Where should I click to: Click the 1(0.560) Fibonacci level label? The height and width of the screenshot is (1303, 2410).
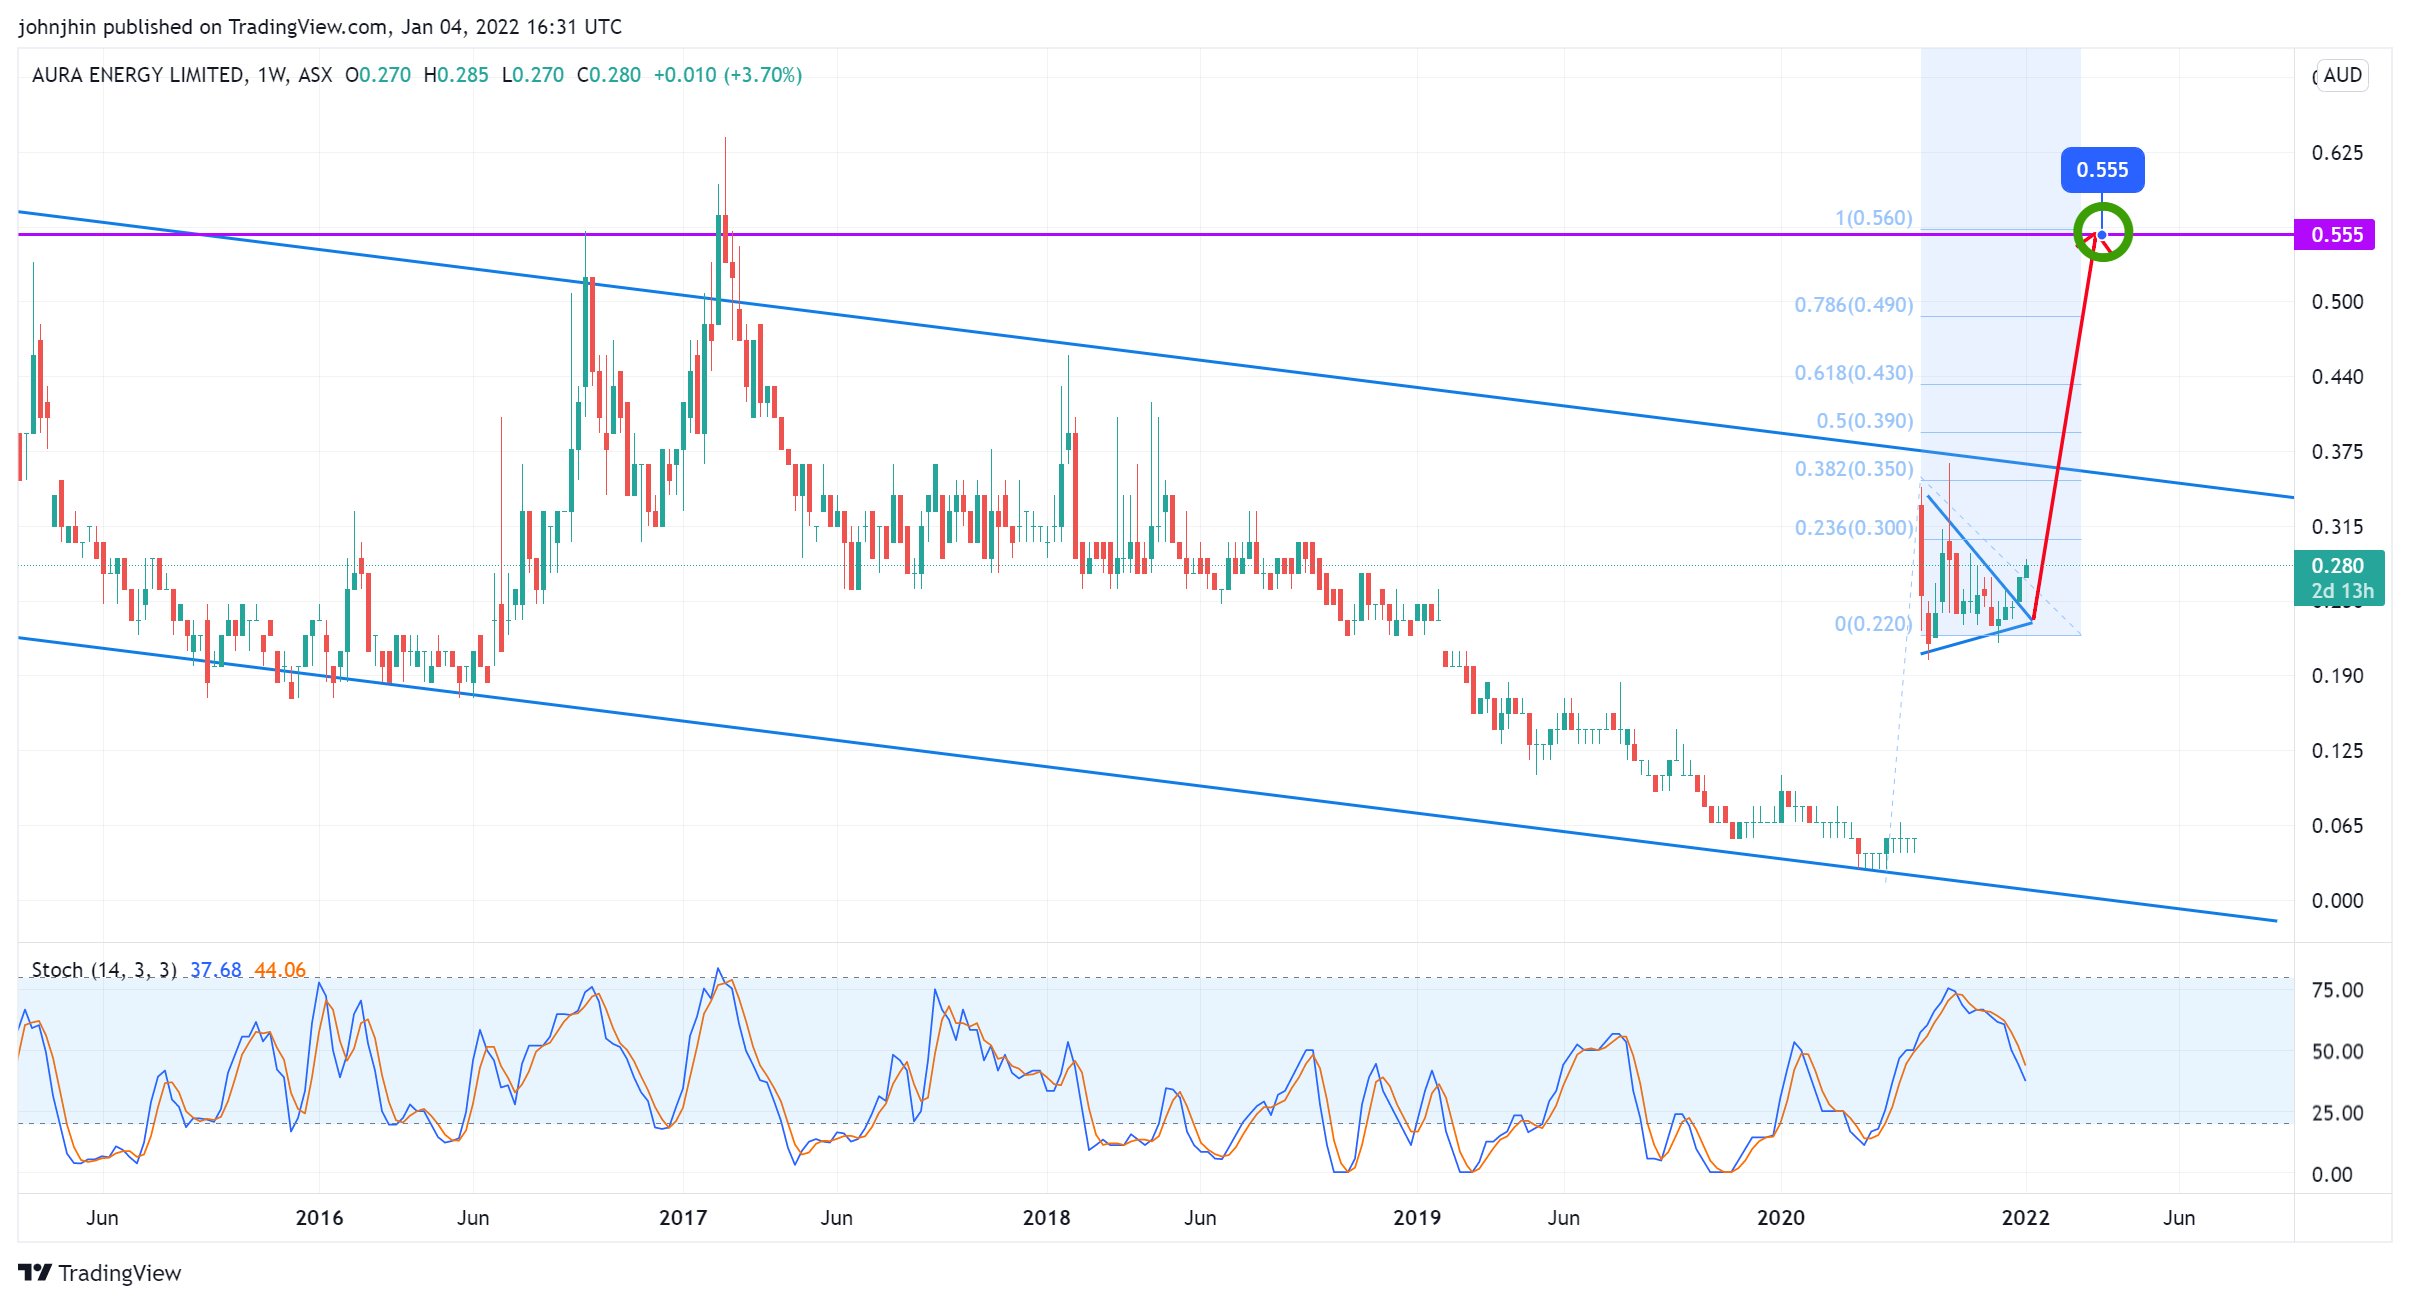[1873, 218]
